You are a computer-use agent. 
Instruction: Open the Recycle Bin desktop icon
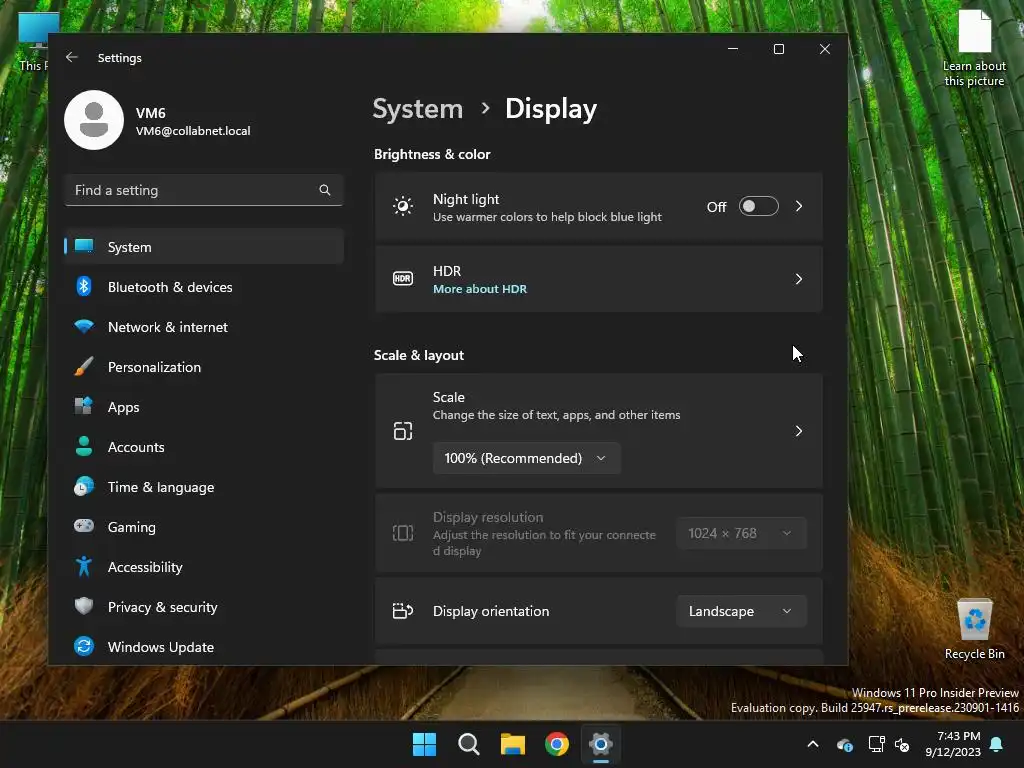(975, 630)
